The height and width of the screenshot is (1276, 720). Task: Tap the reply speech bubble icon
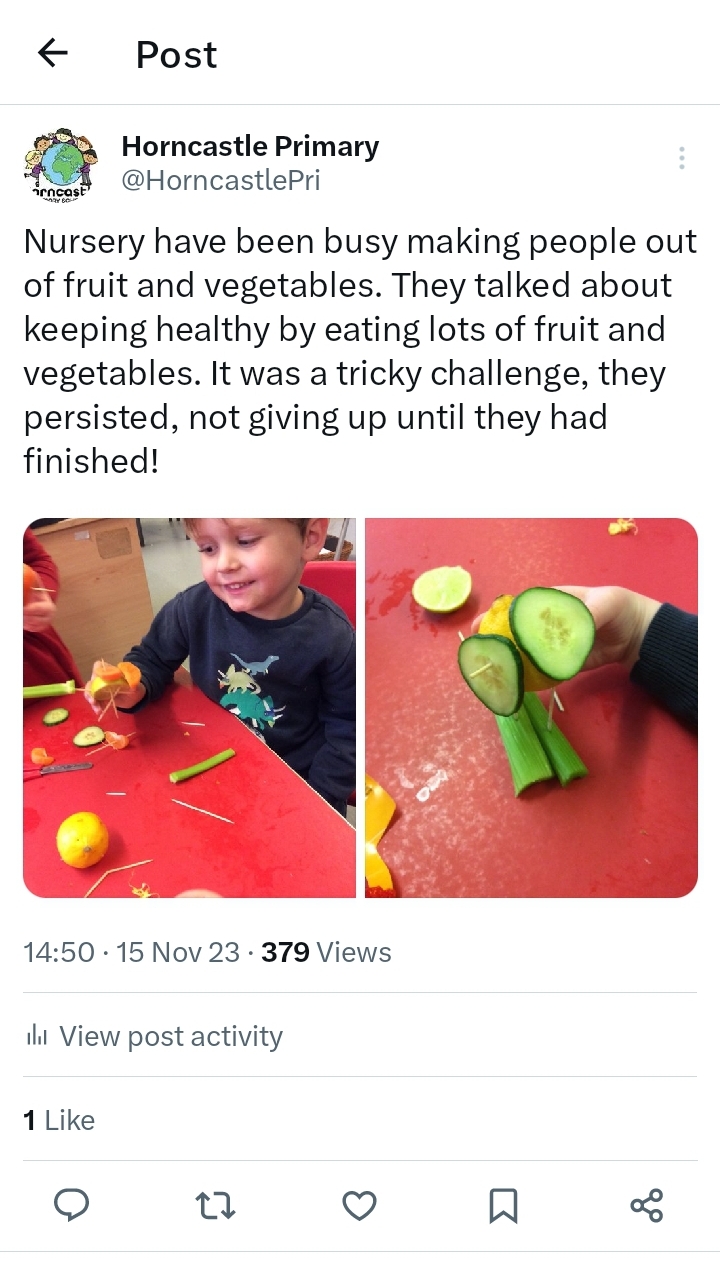71,1205
